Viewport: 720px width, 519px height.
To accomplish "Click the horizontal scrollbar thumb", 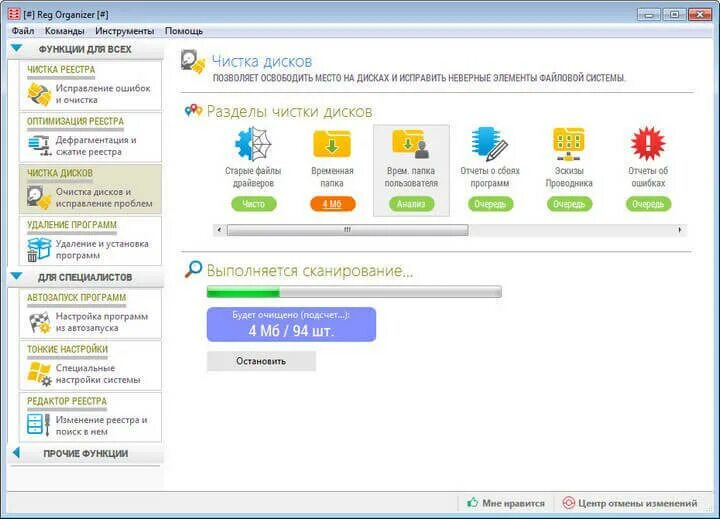I will [x=348, y=230].
